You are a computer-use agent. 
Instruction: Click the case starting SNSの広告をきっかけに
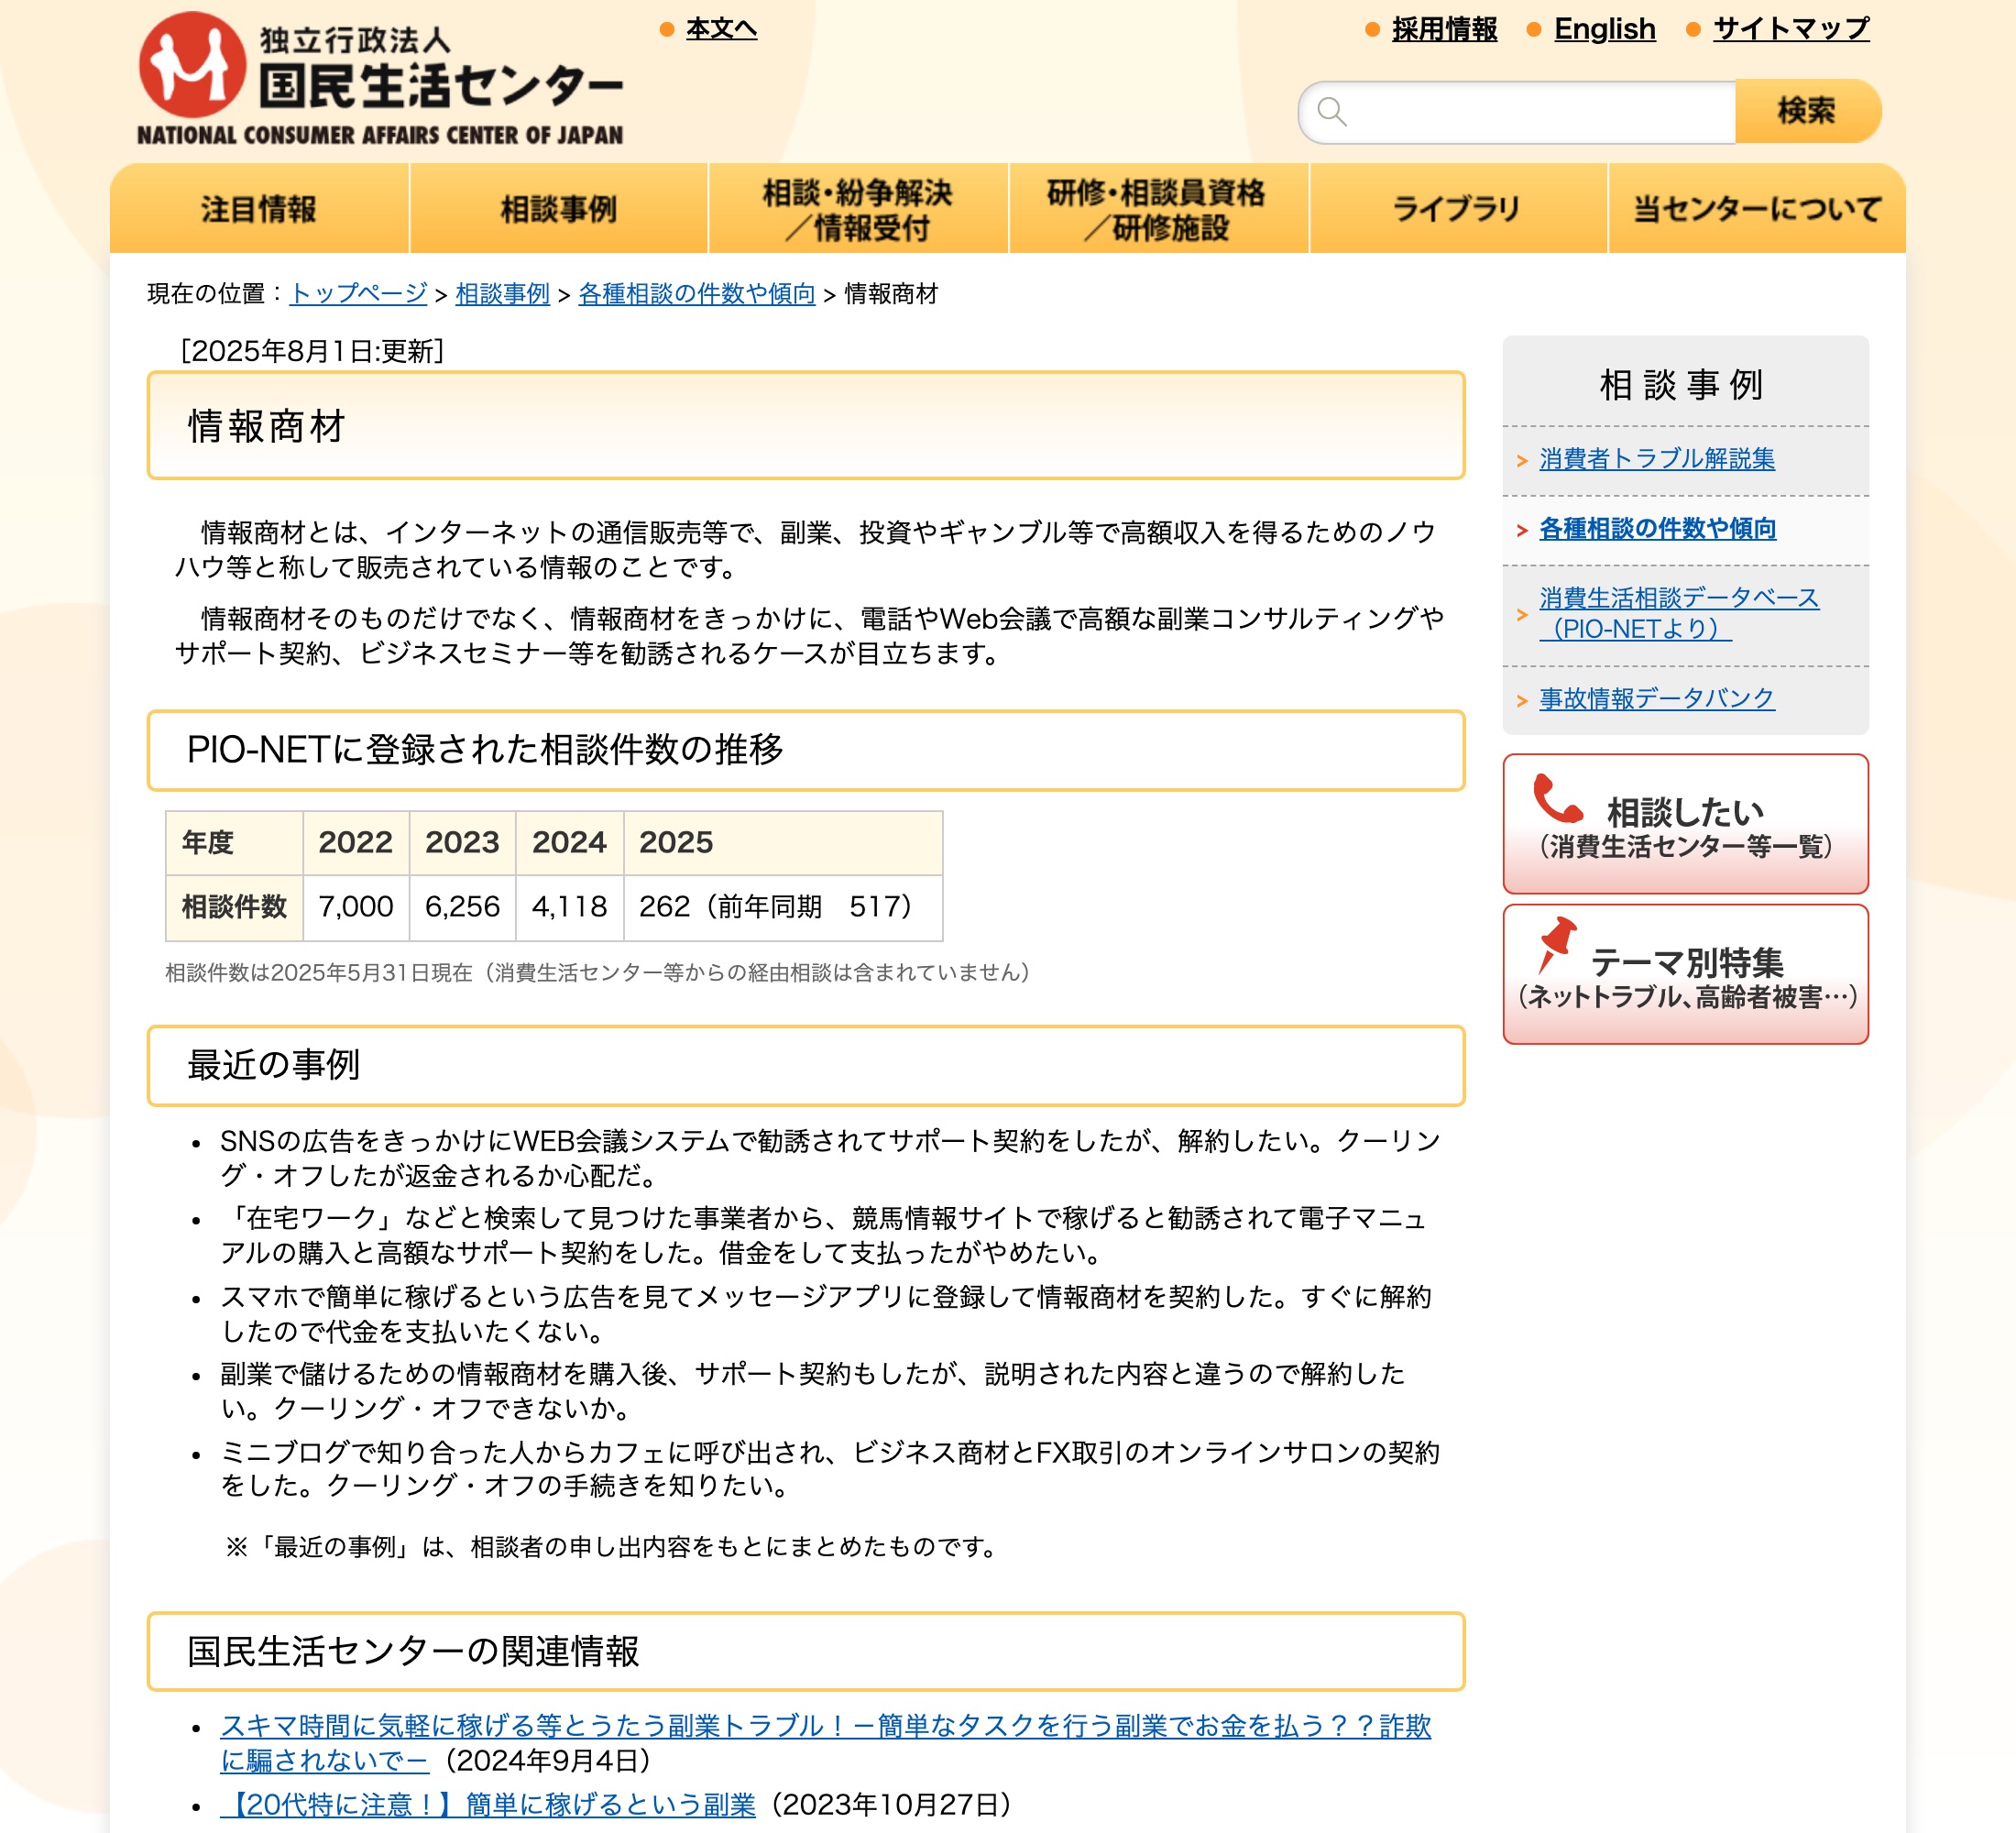click(x=830, y=1158)
